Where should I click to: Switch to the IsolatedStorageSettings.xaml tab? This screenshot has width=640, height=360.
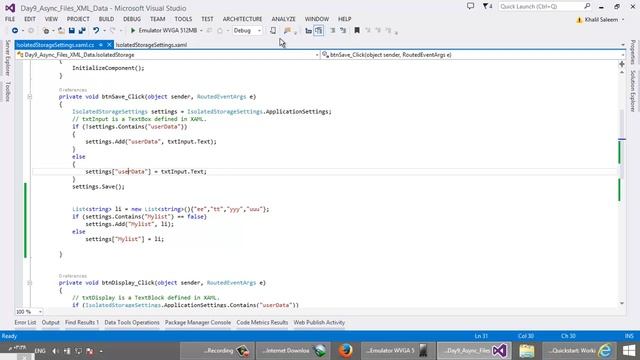(x=151, y=44)
